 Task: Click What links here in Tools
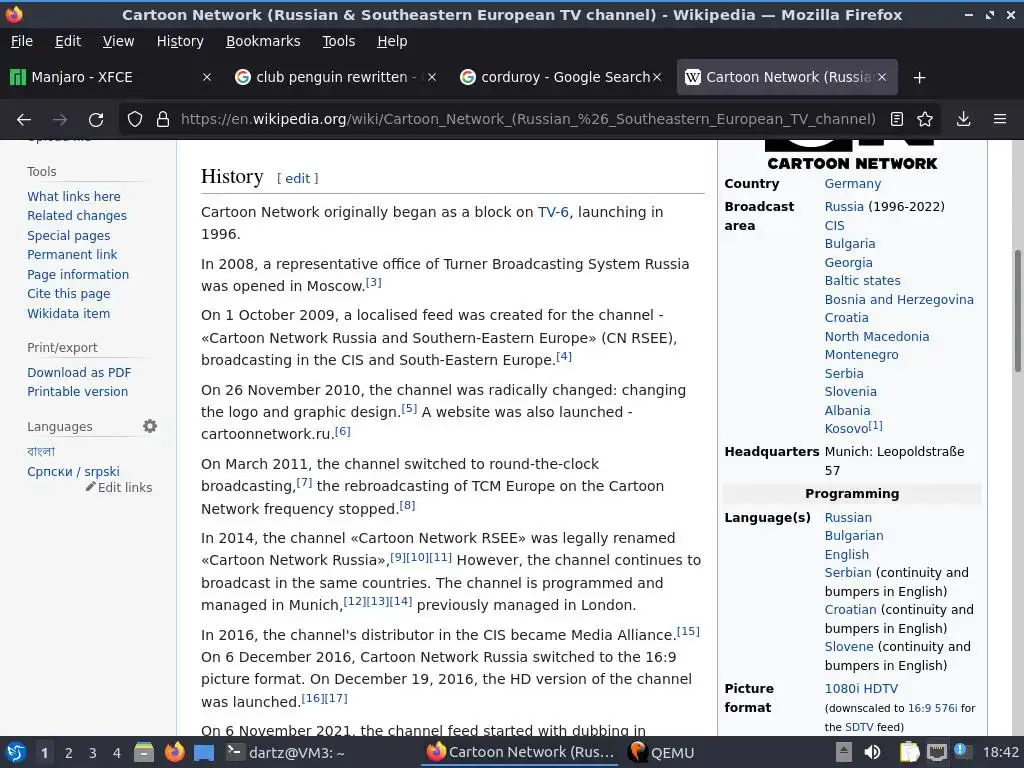pos(74,197)
